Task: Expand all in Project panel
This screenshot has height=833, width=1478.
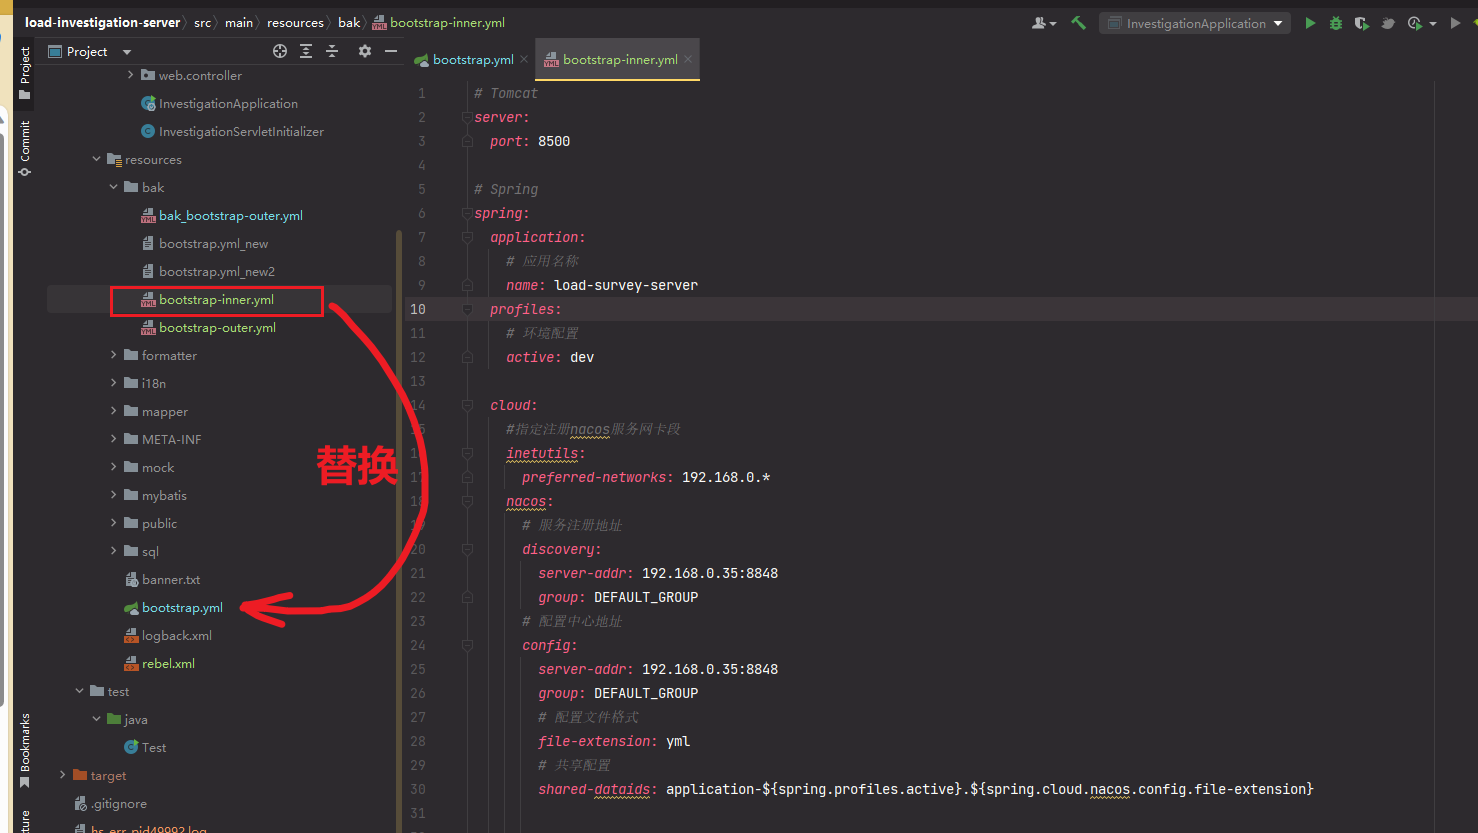Action: pos(306,51)
